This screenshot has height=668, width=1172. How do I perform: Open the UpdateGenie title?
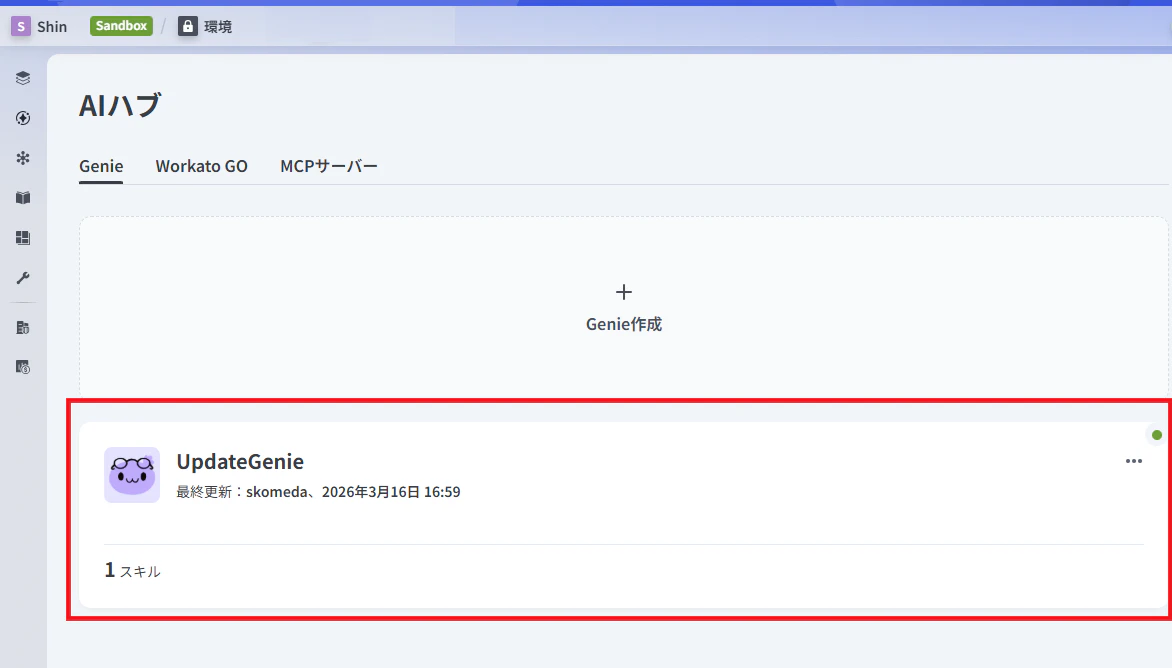[240, 461]
